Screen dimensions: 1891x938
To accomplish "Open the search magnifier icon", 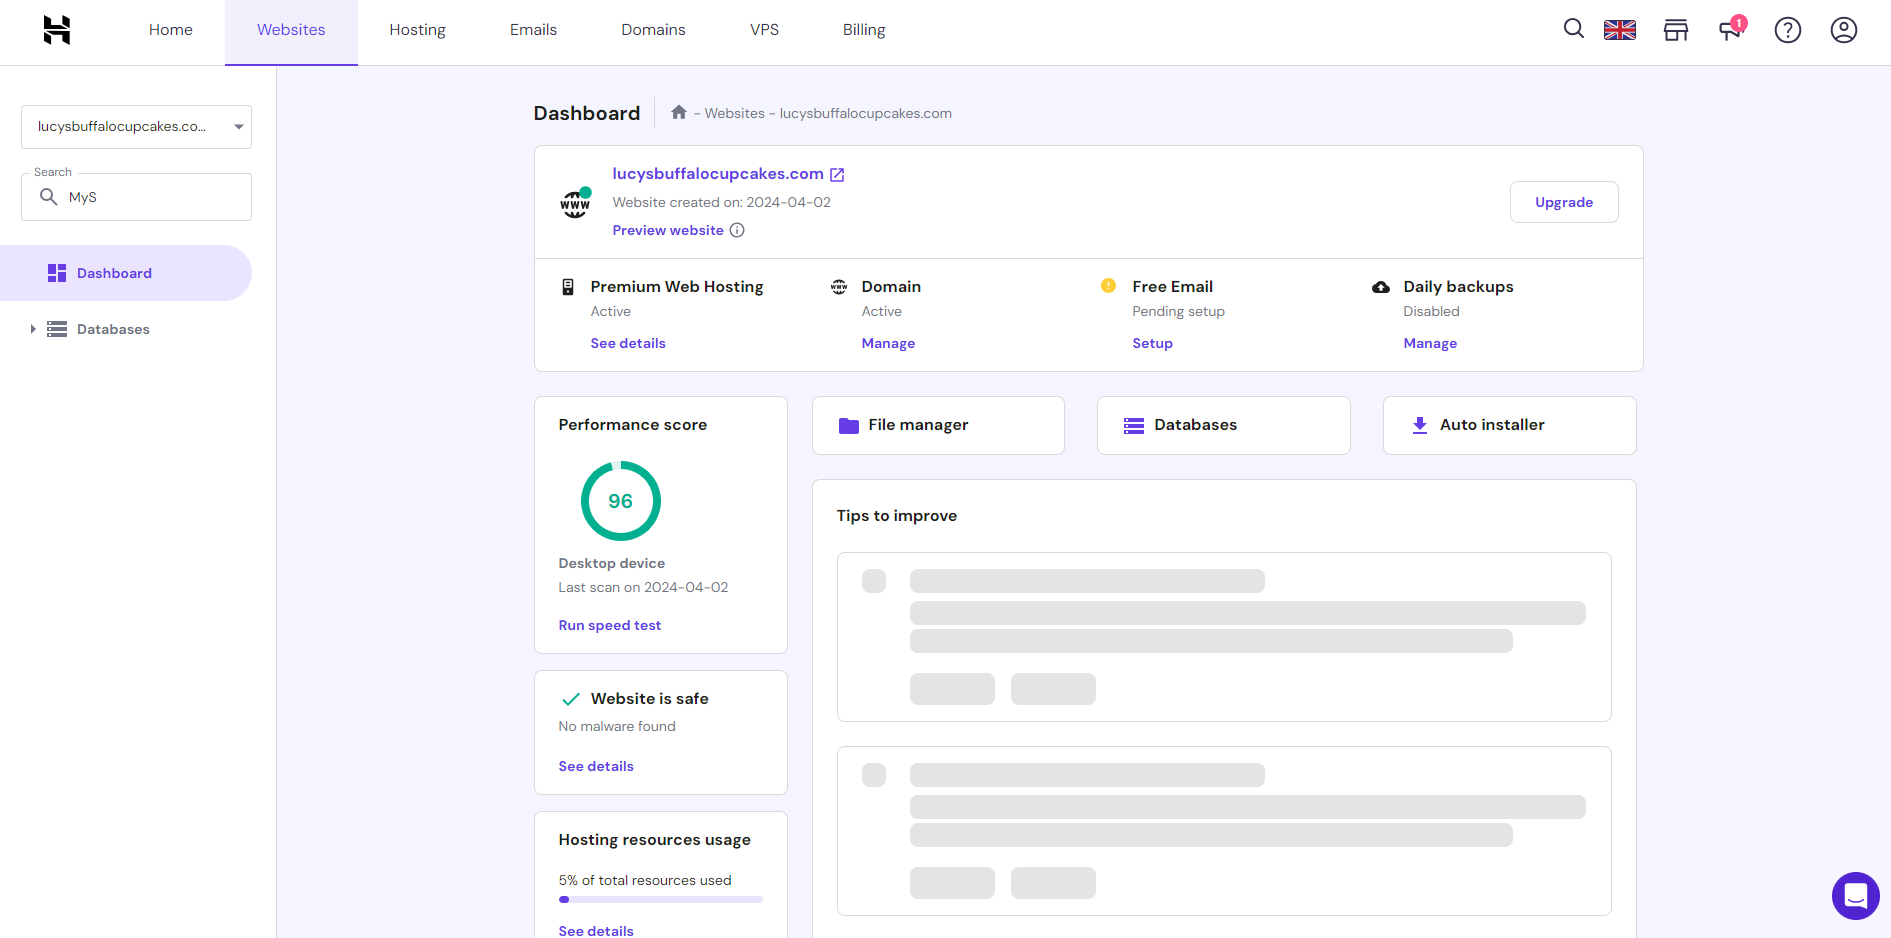I will pyautogui.click(x=1573, y=30).
